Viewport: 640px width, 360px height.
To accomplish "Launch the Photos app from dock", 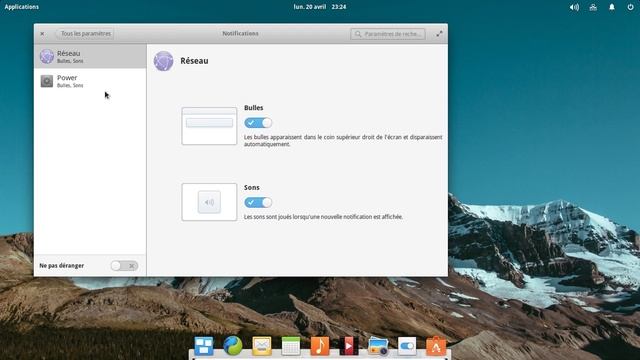I will coord(378,346).
